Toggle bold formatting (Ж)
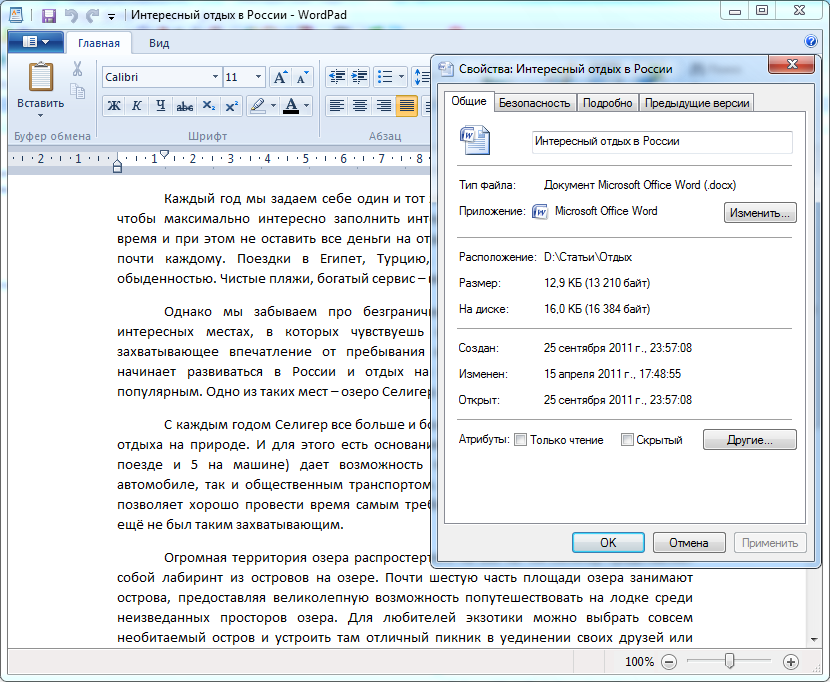Image resolution: width=830 pixels, height=682 pixels. point(113,106)
